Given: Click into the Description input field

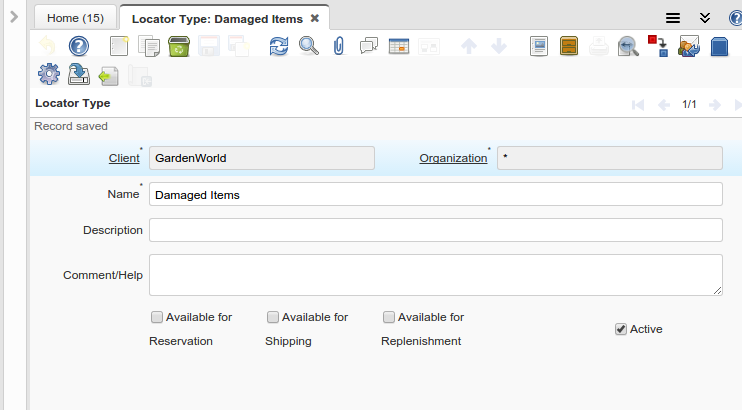Looking at the screenshot, I should pyautogui.click(x=435, y=230).
